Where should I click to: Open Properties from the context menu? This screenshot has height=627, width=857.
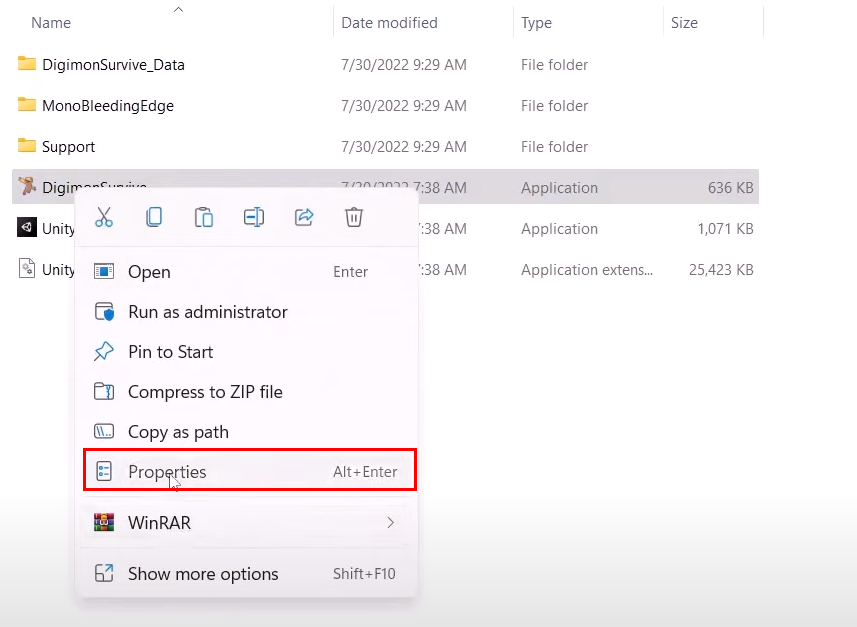coord(167,472)
